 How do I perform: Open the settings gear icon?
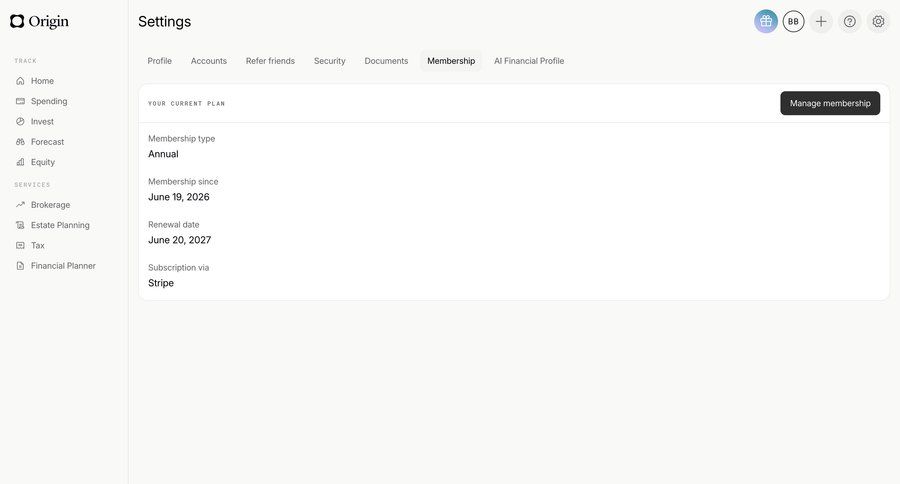pyautogui.click(x=878, y=21)
